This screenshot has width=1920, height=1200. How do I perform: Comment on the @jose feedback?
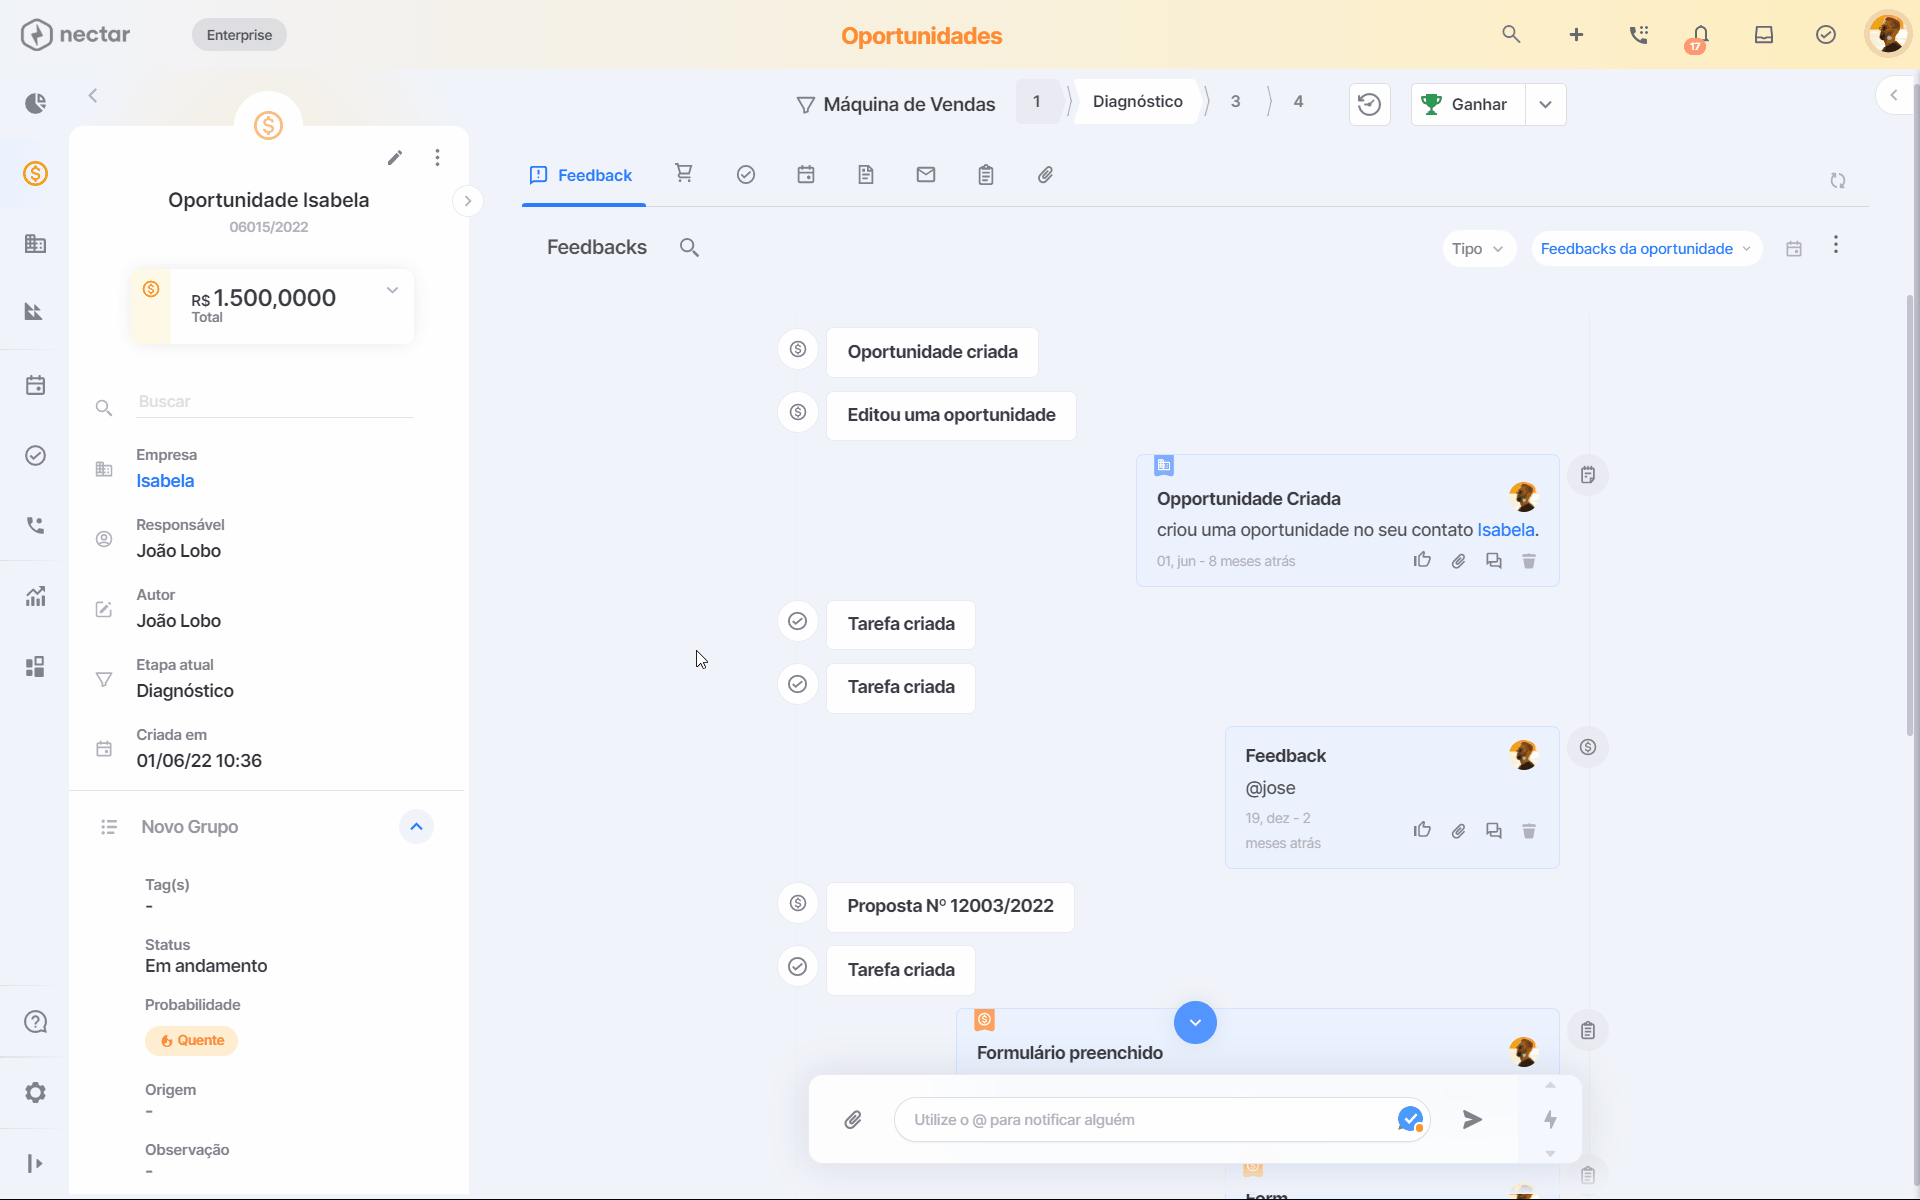tap(1494, 831)
